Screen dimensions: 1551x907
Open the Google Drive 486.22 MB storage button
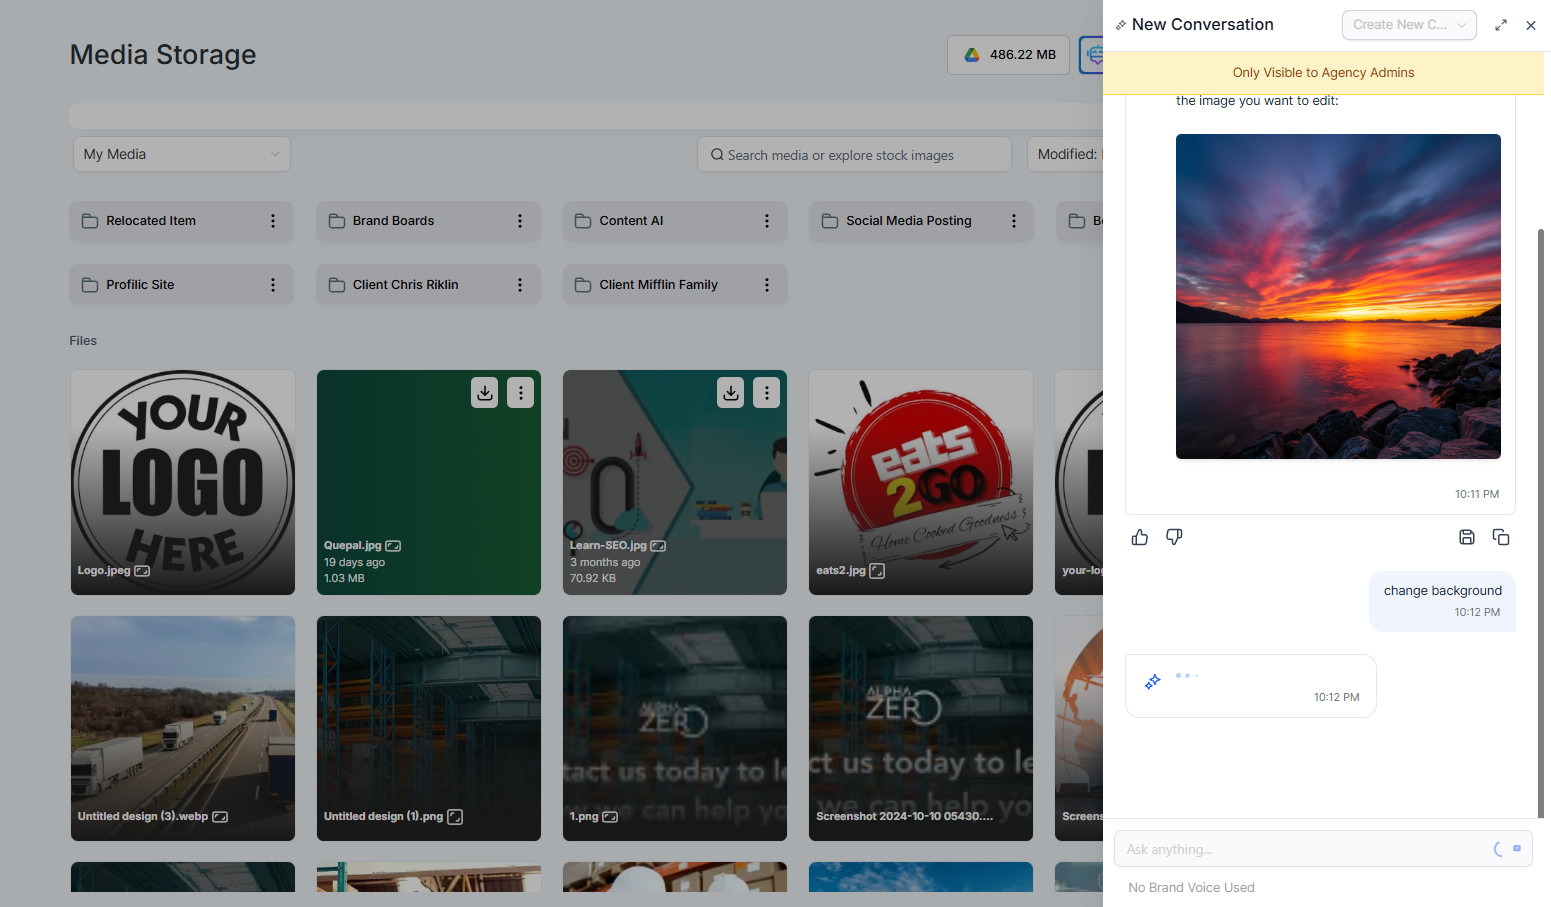(x=1008, y=55)
